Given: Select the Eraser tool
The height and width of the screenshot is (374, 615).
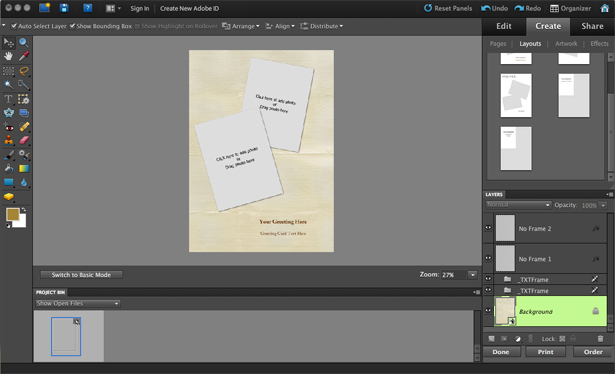Looking at the screenshot, I should coord(24,140).
